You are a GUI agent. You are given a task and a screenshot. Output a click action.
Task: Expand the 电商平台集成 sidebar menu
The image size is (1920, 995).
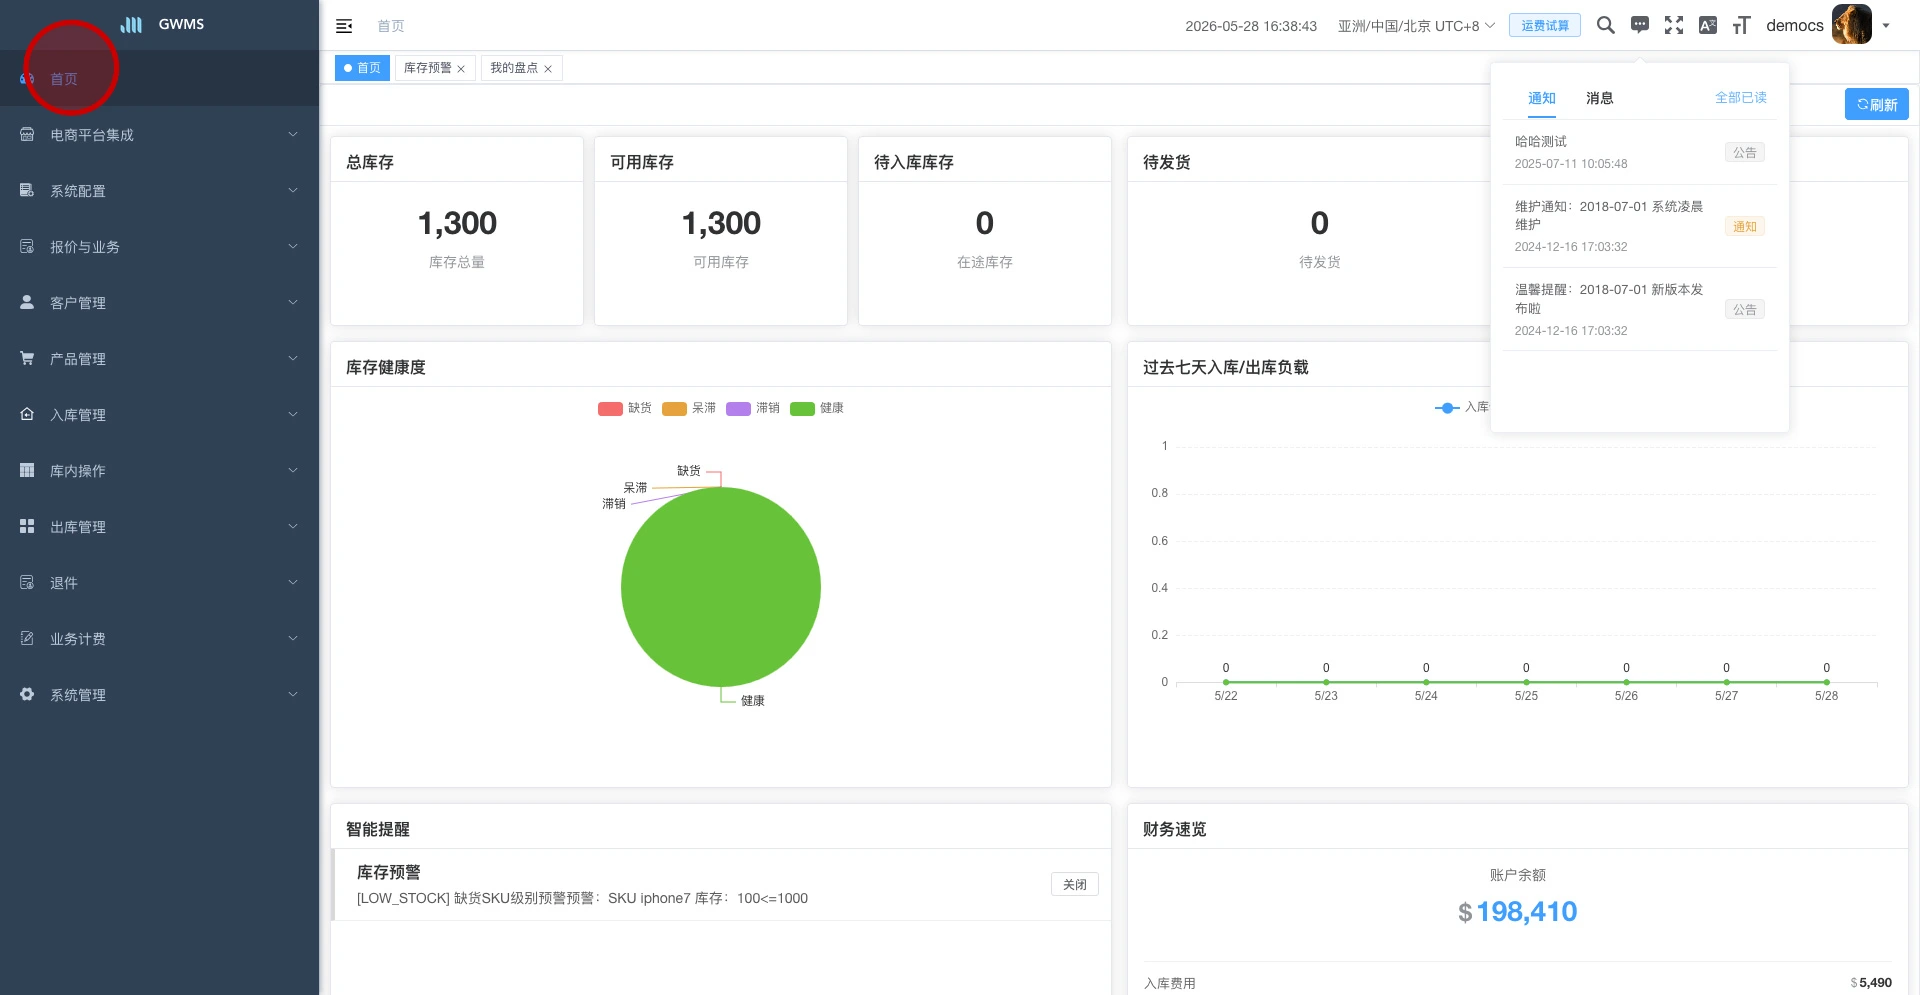pyautogui.click(x=160, y=135)
